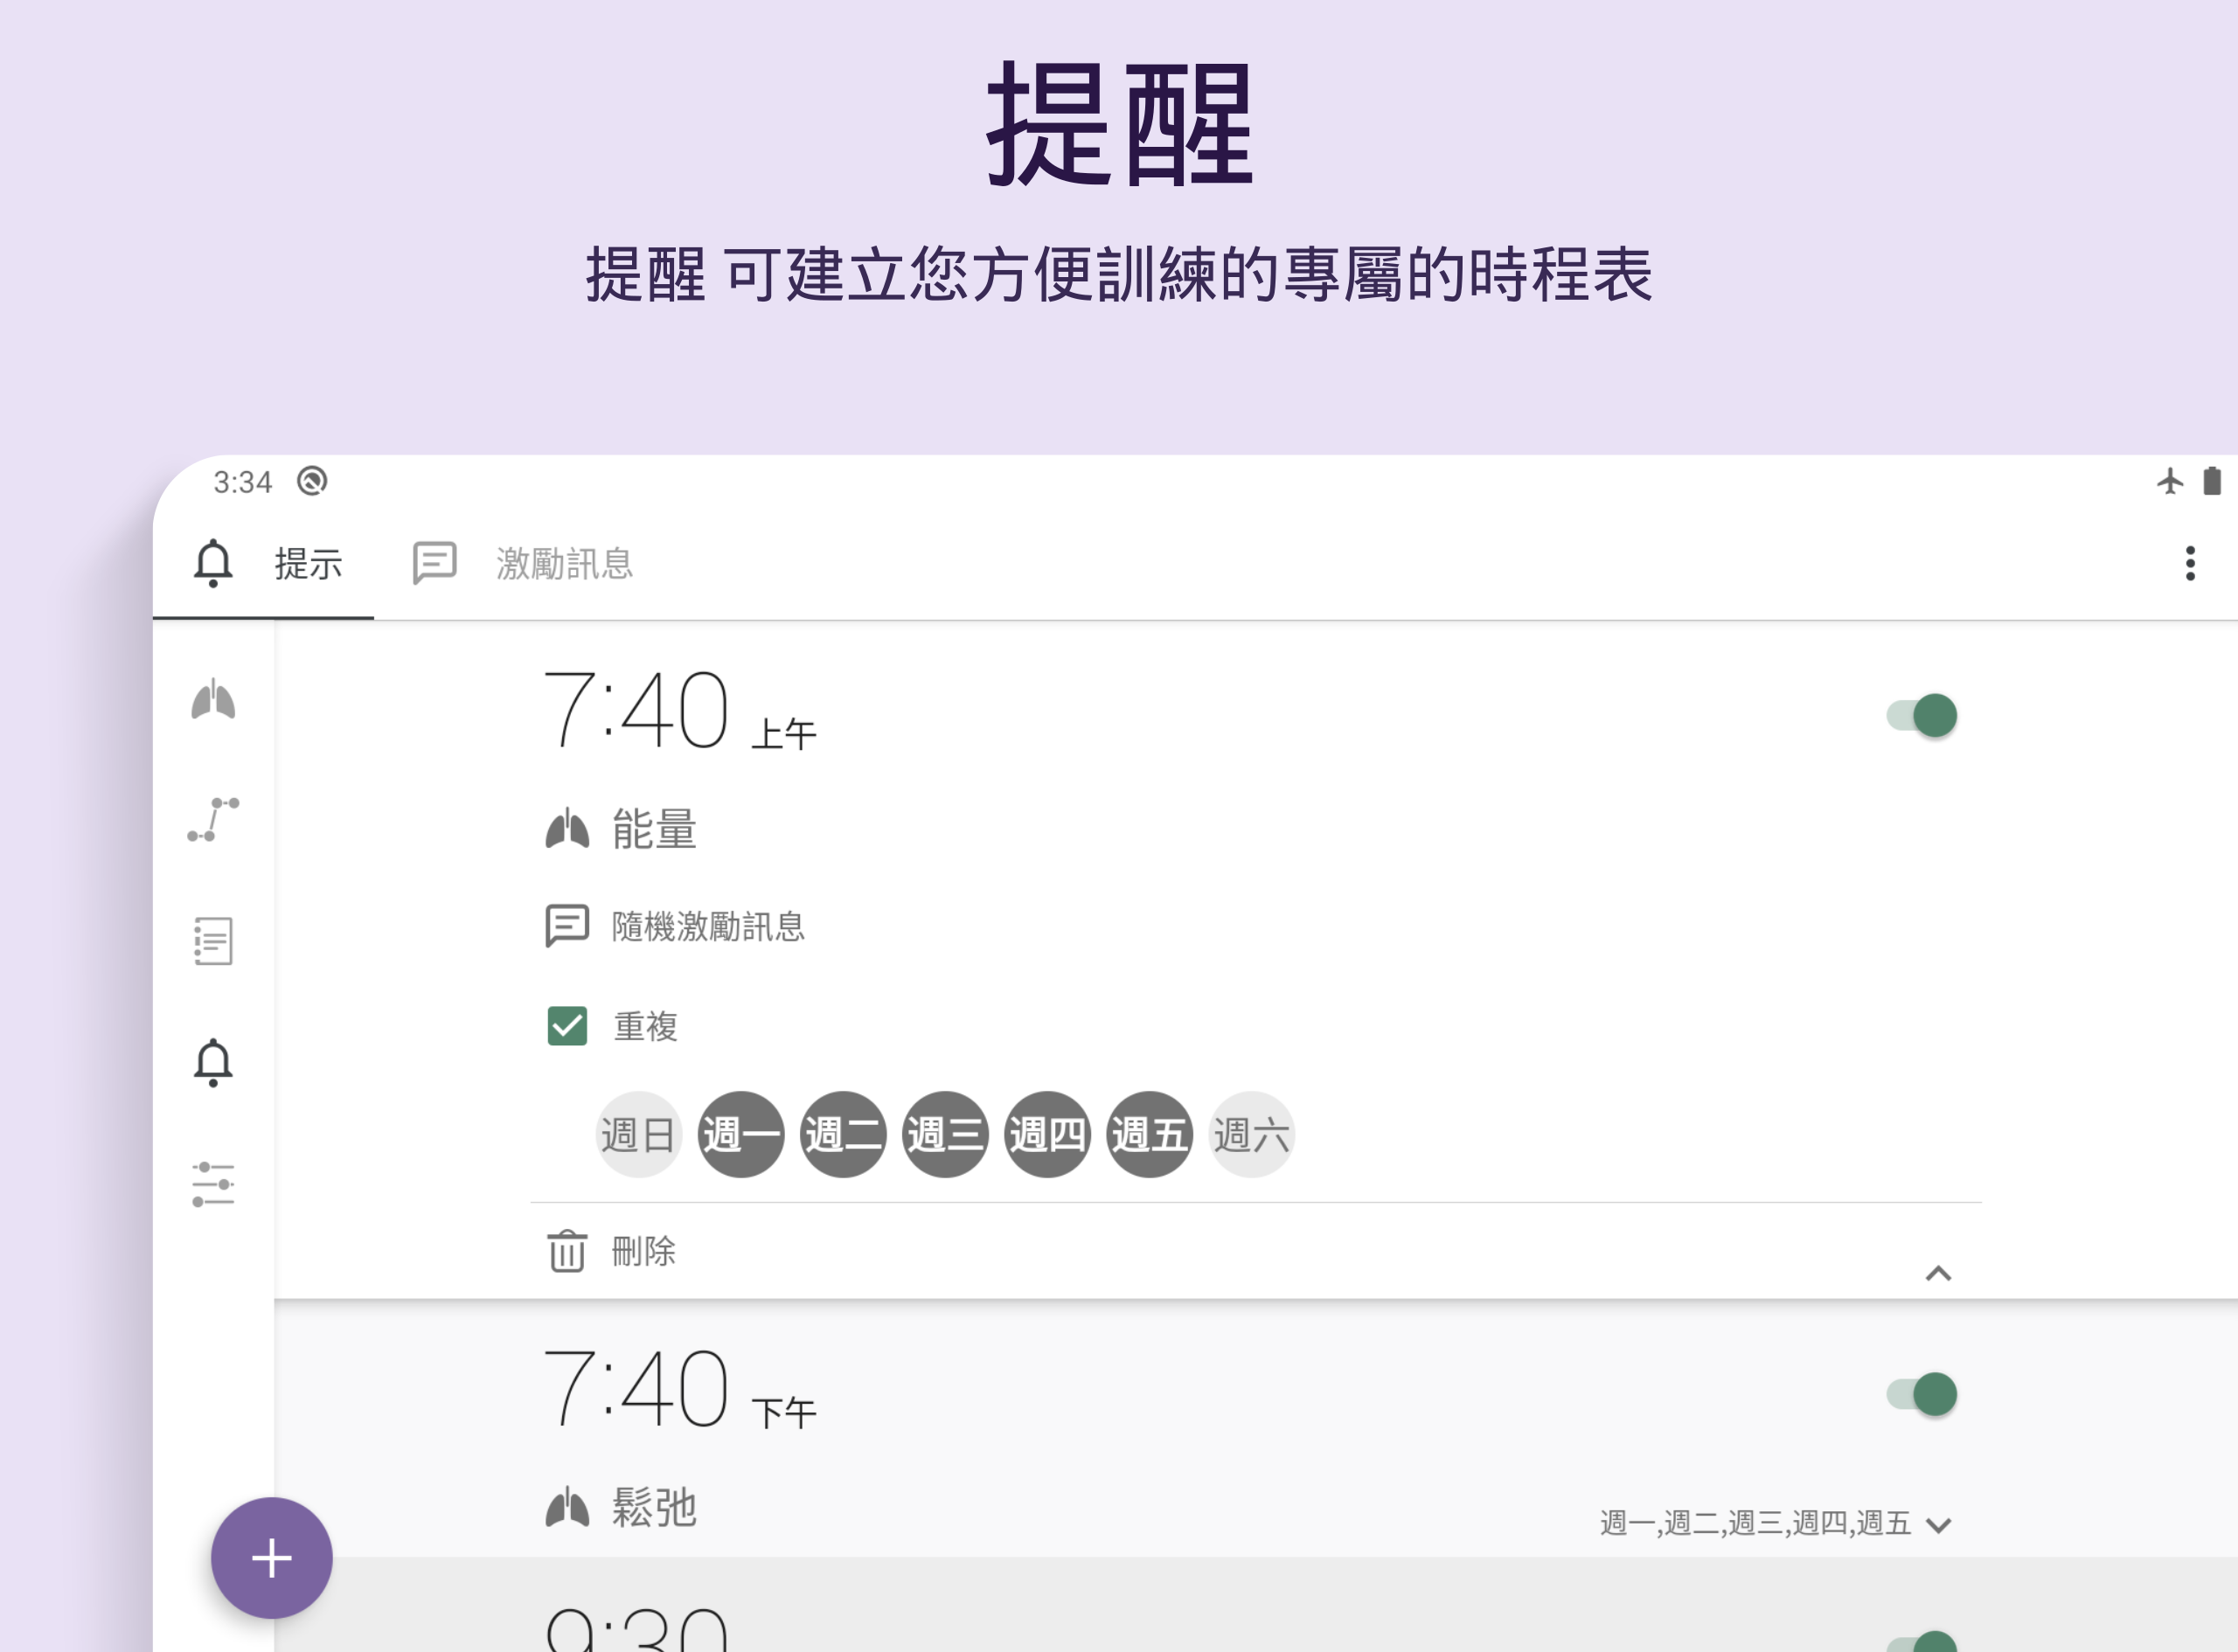This screenshot has width=2238, height=1652.
Task: Enable the 週日 day chip
Action: tap(638, 1134)
